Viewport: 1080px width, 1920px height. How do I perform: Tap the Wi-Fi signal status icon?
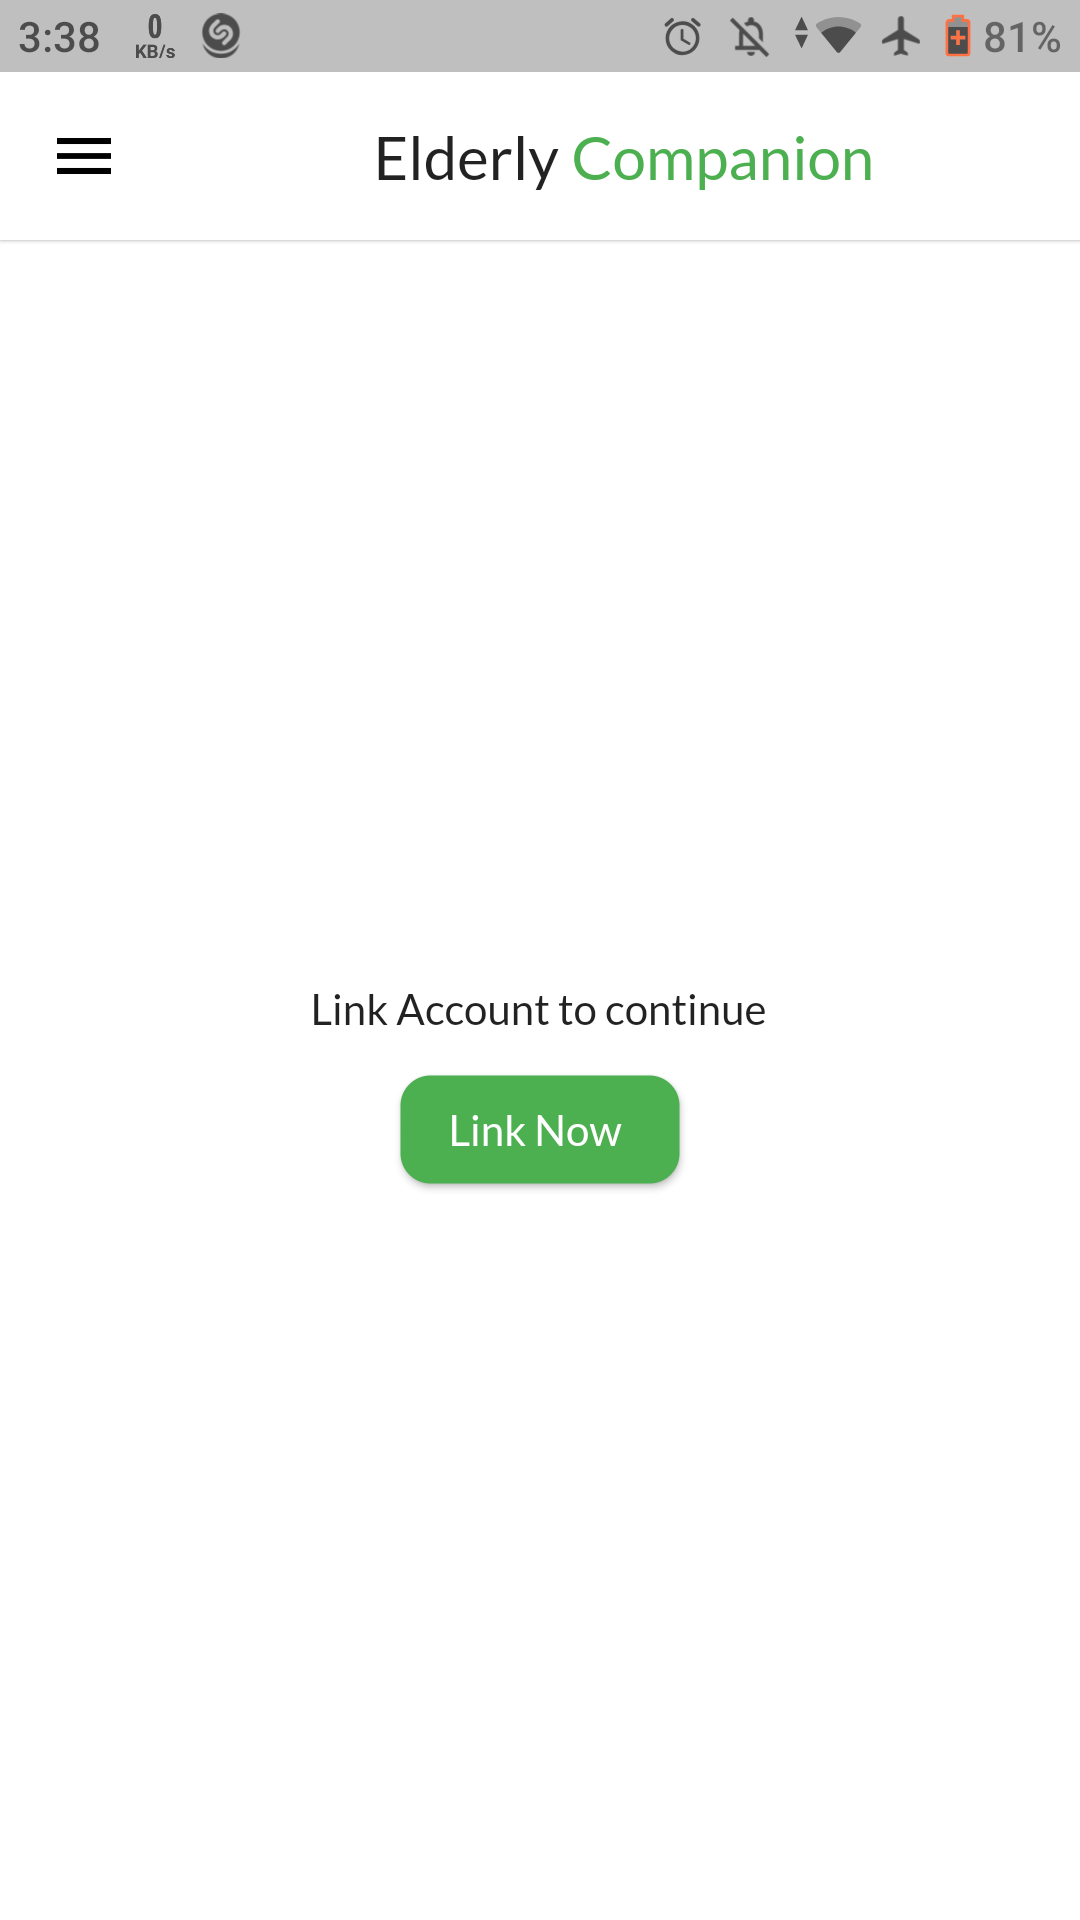(838, 36)
